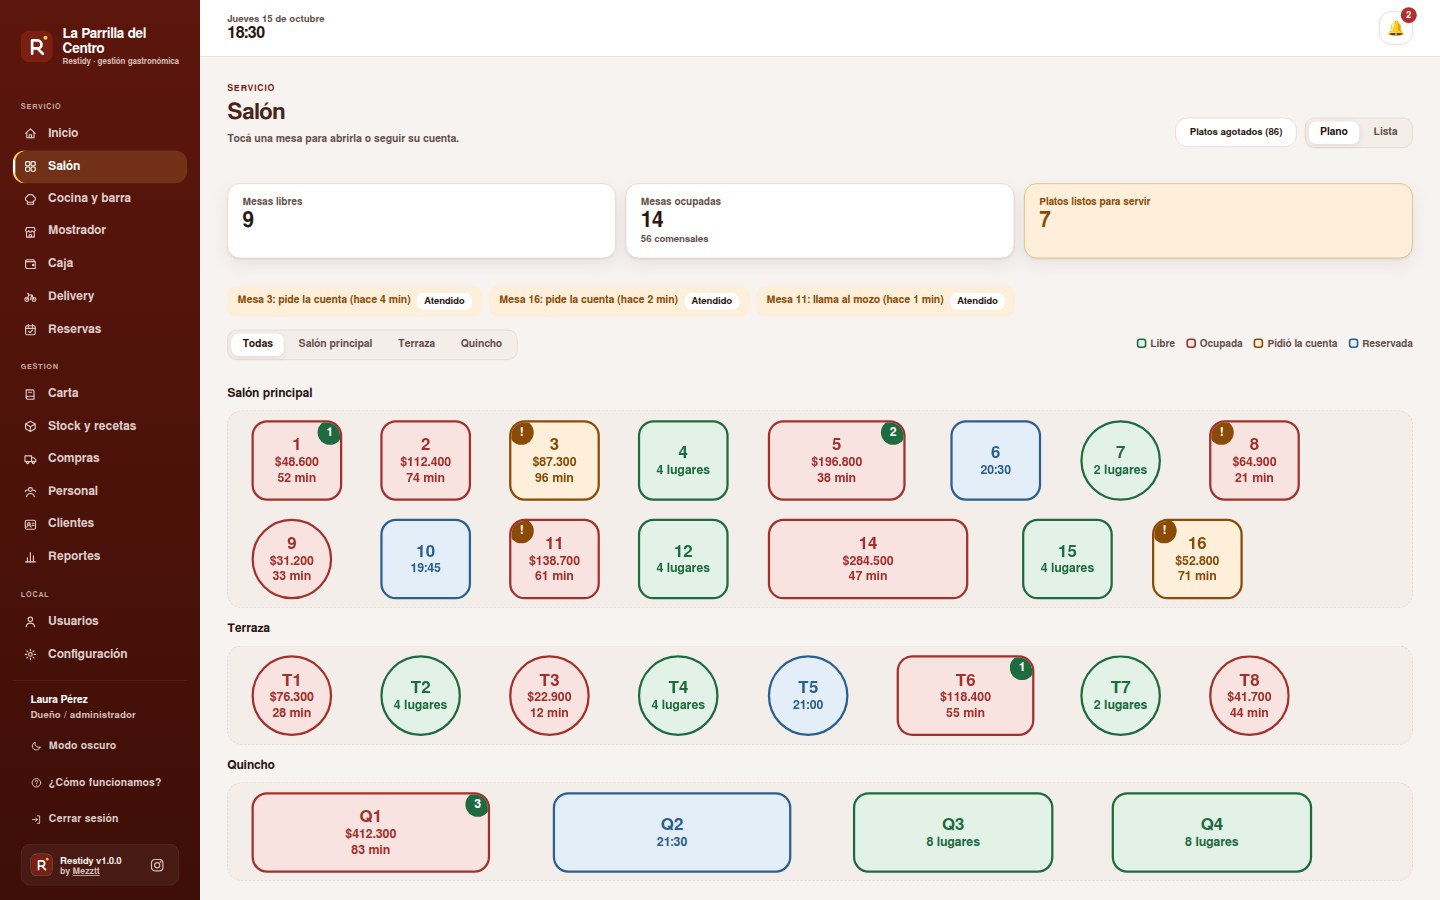Open the Reportes chart icon
Screen dimensions: 1440x900
point(30,557)
